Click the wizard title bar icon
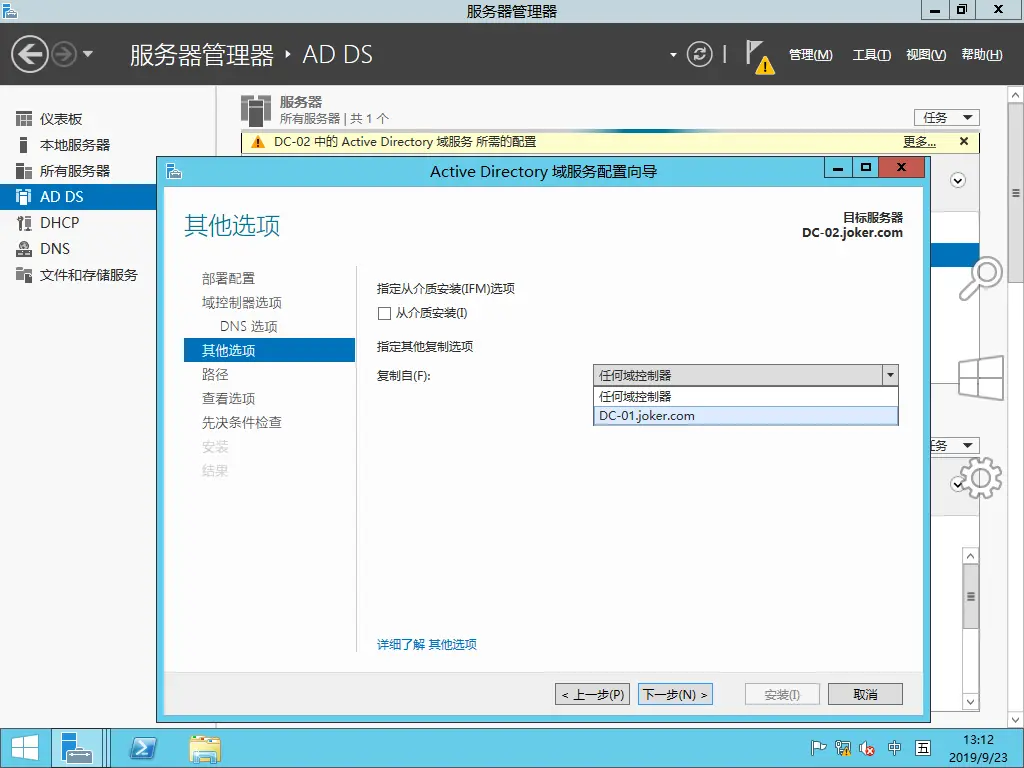This screenshot has height=768, width=1024. [174, 172]
